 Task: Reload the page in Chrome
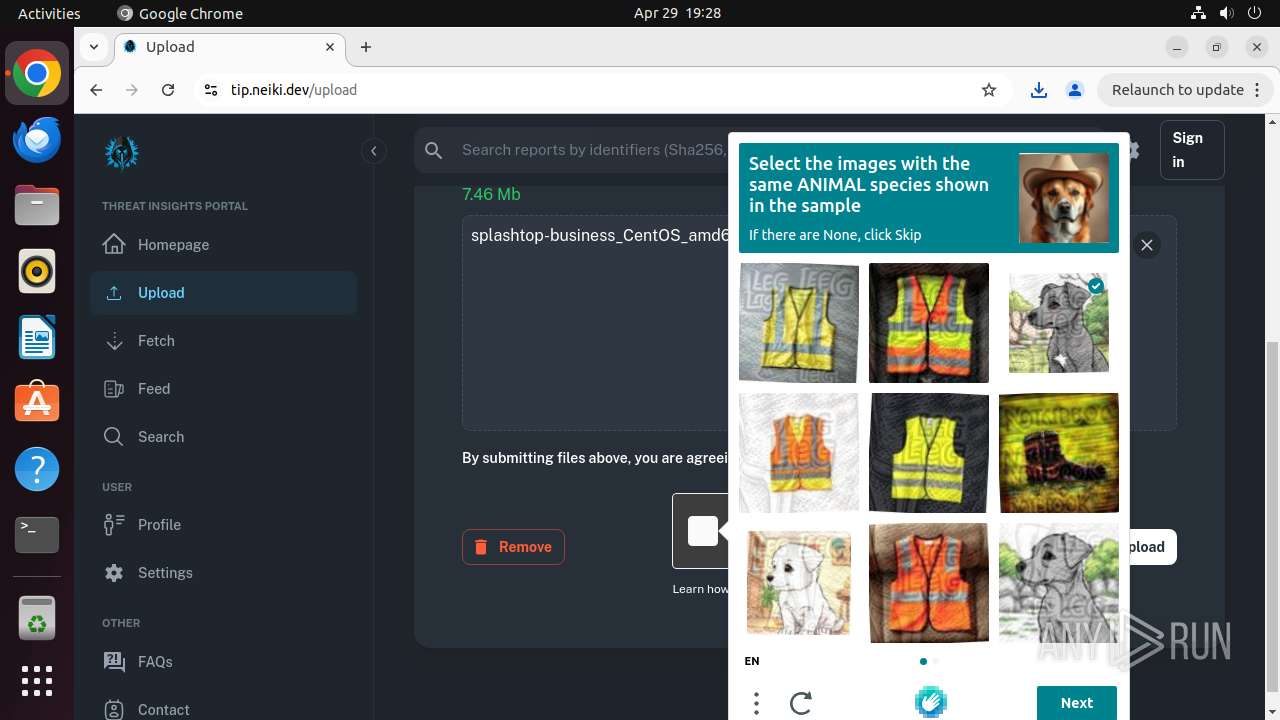point(168,90)
